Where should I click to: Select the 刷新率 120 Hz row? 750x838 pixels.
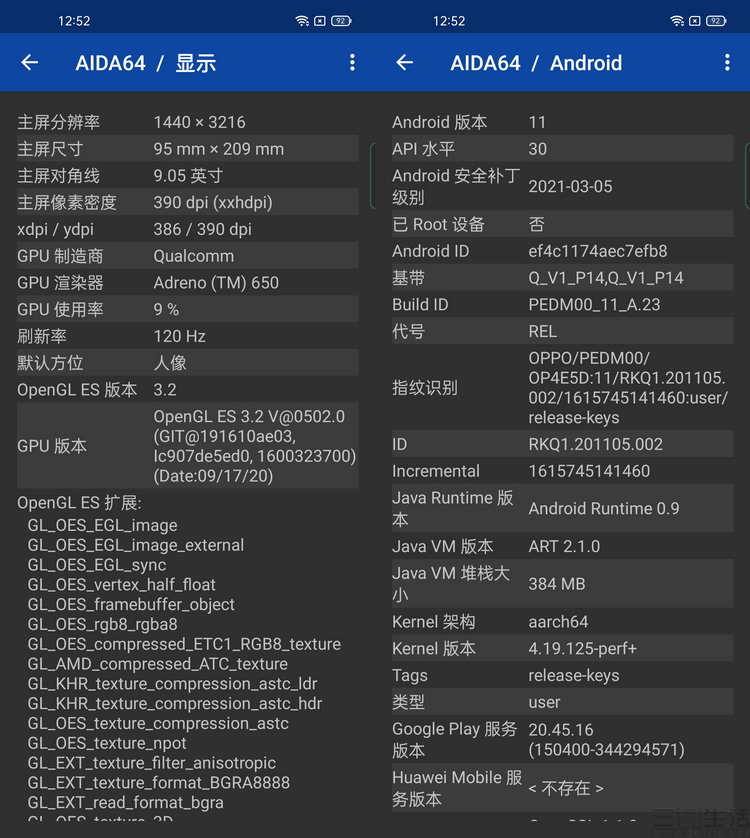tap(188, 336)
